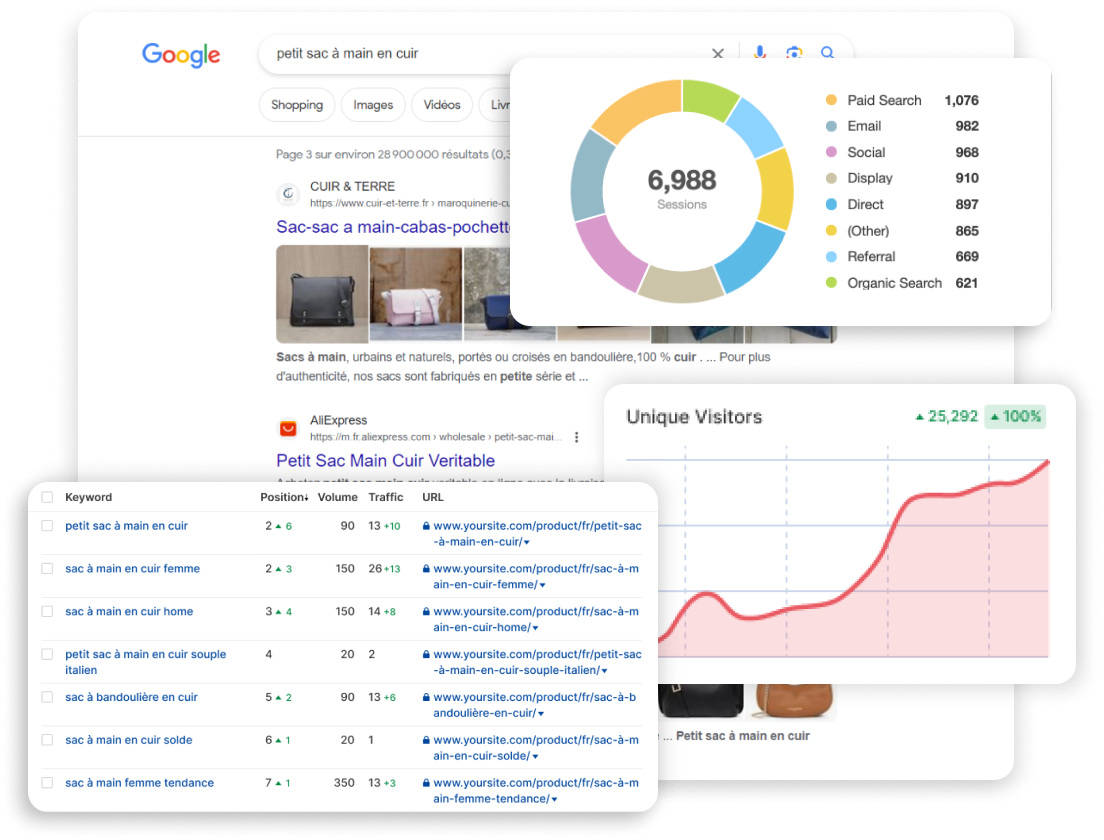Sort by the Position column header
The image size is (1104, 840).
pyautogui.click(x=283, y=497)
